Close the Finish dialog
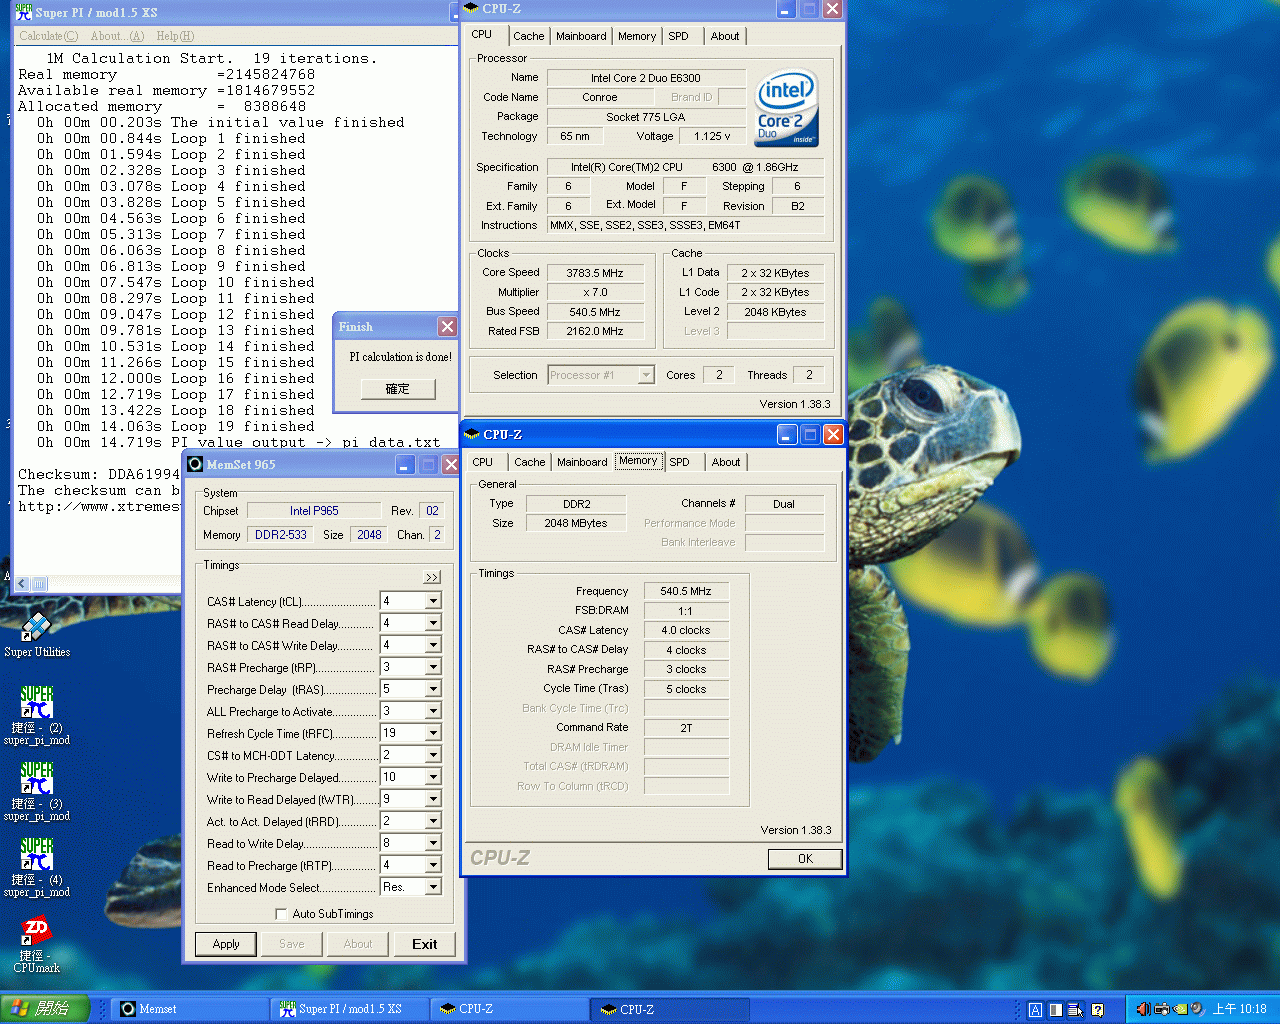The height and width of the screenshot is (1024, 1280). 447,326
